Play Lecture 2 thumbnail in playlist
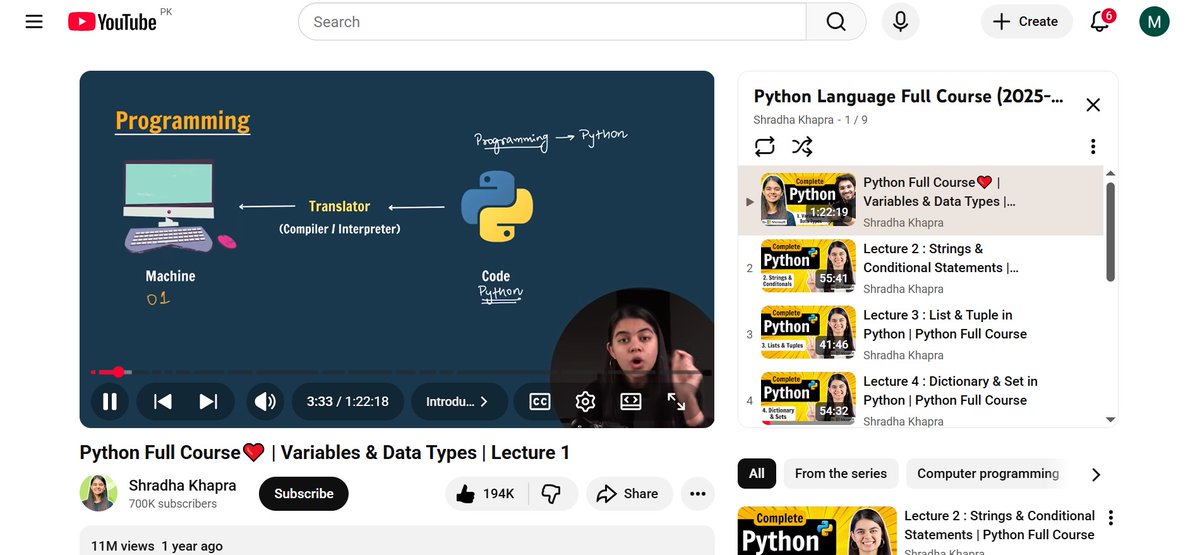Viewport: 1200px width, 555px height. coord(808,266)
